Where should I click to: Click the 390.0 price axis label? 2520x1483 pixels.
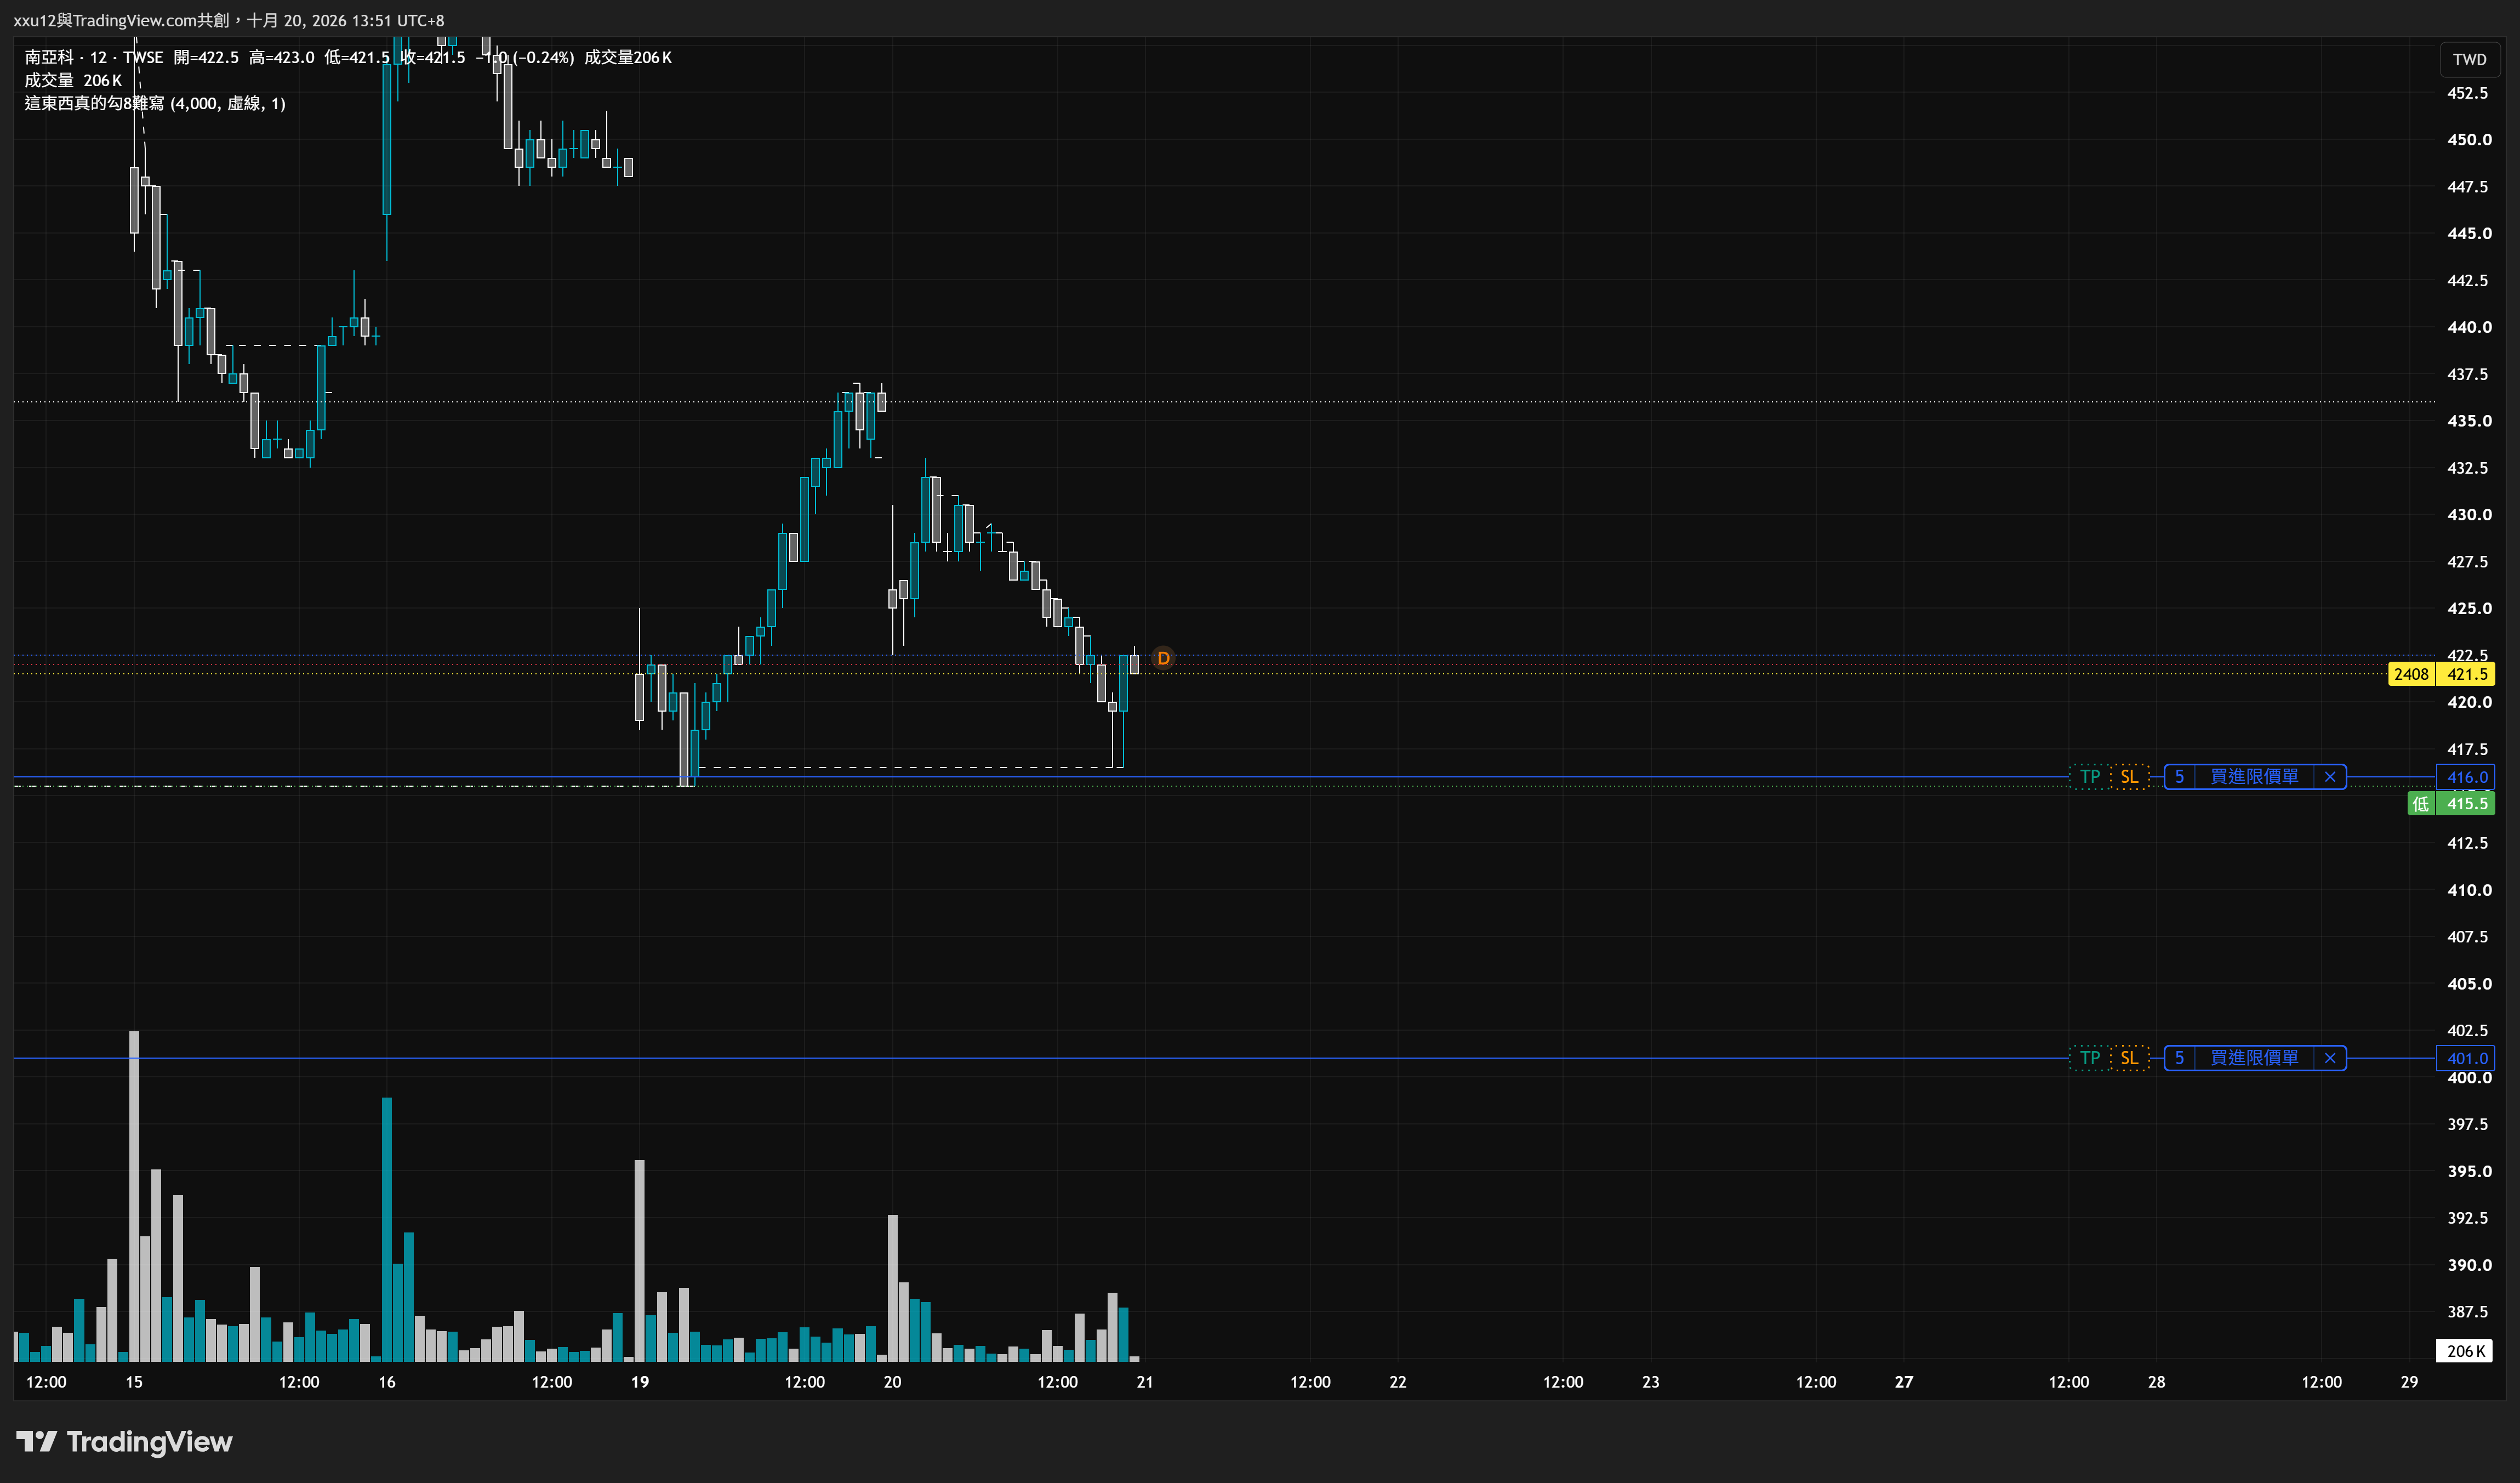coord(2469,1265)
